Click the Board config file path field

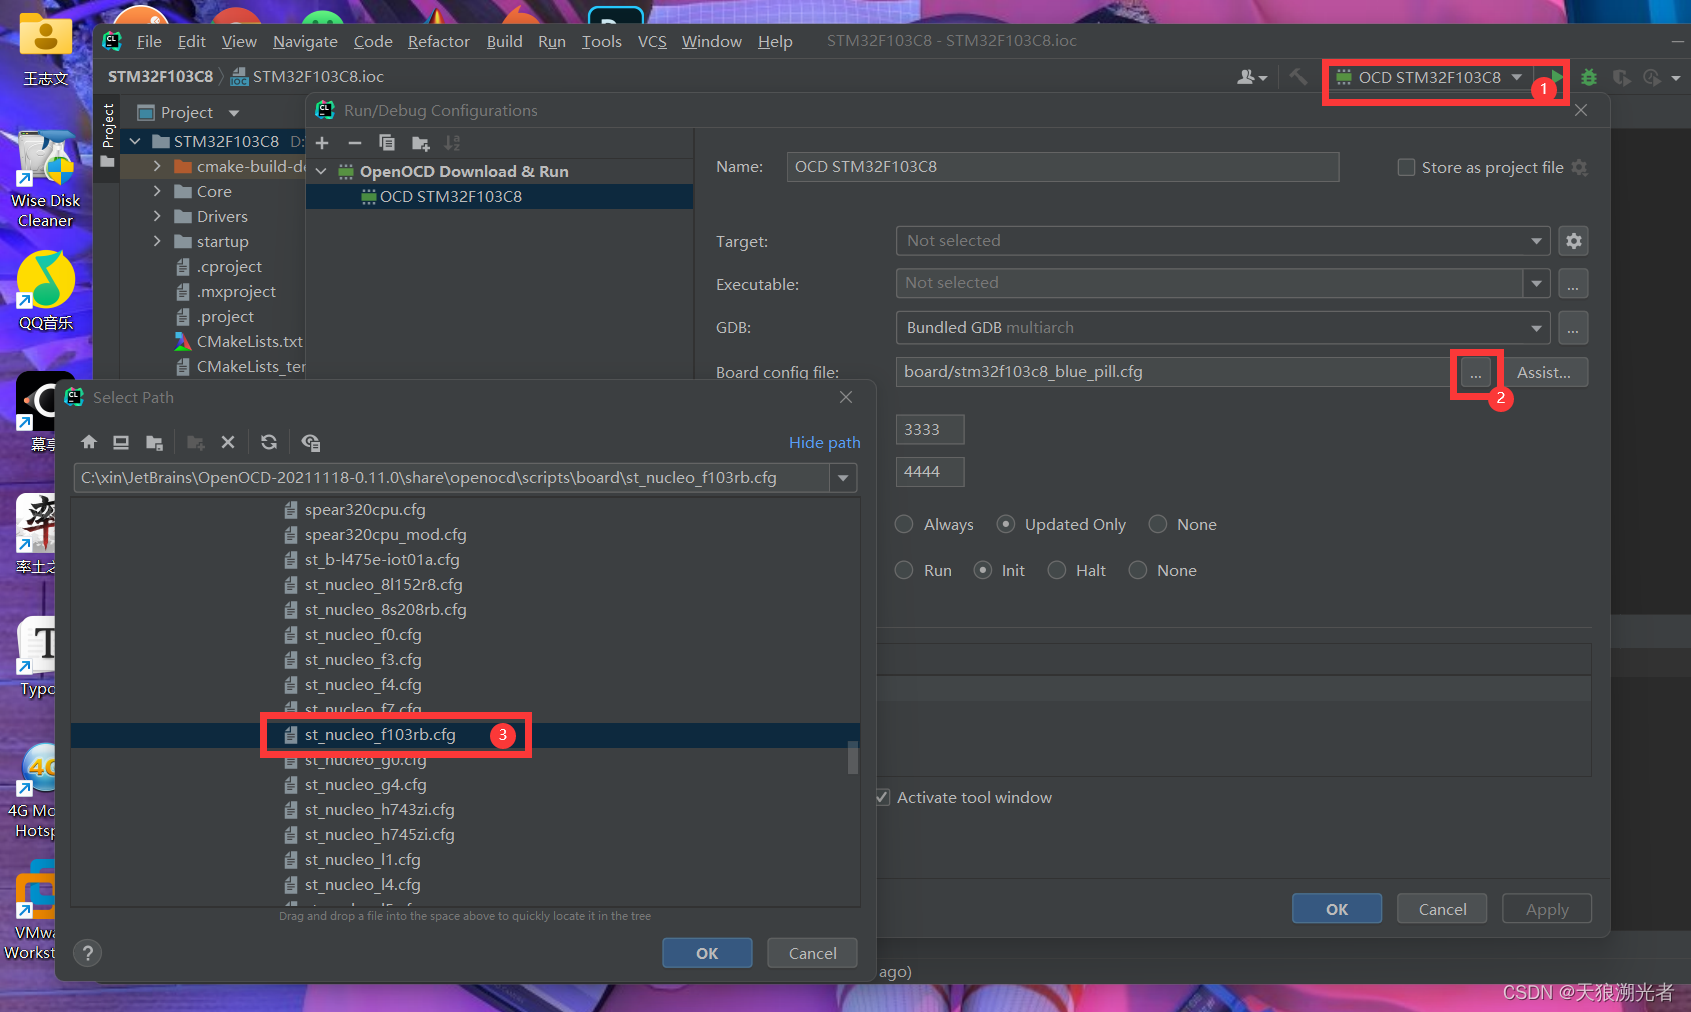(1177, 372)
